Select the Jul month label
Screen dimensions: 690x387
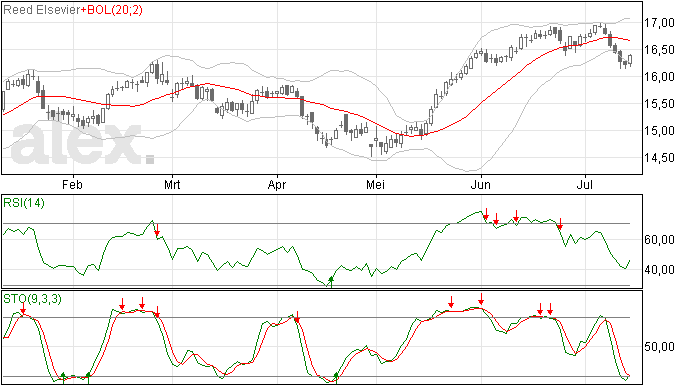tap(585, 184)
